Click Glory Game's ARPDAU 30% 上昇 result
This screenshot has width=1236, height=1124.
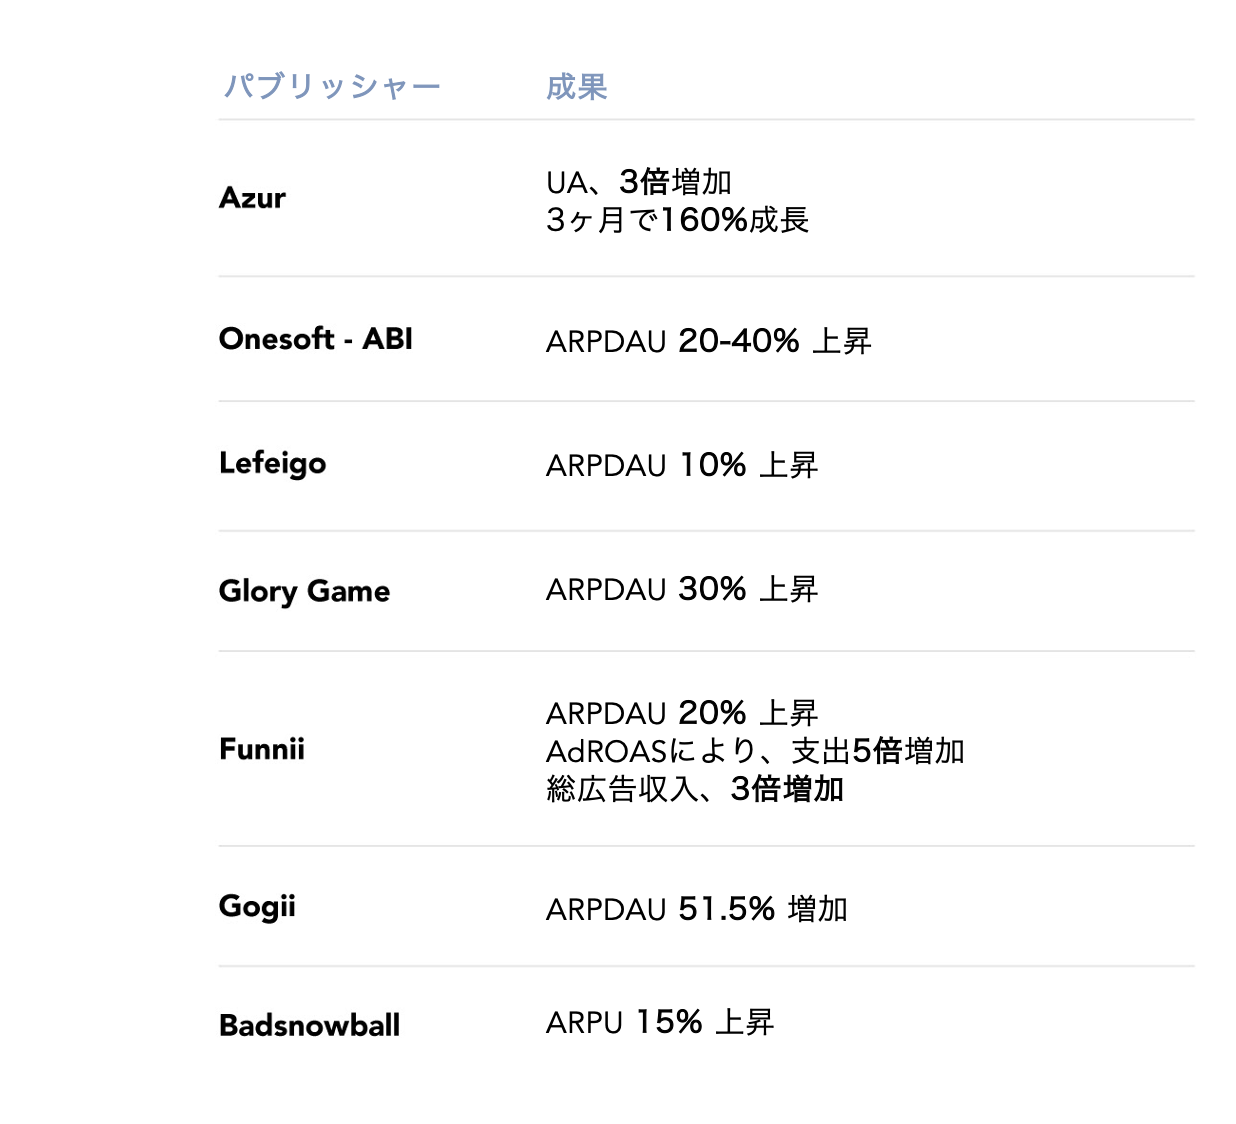681,589
